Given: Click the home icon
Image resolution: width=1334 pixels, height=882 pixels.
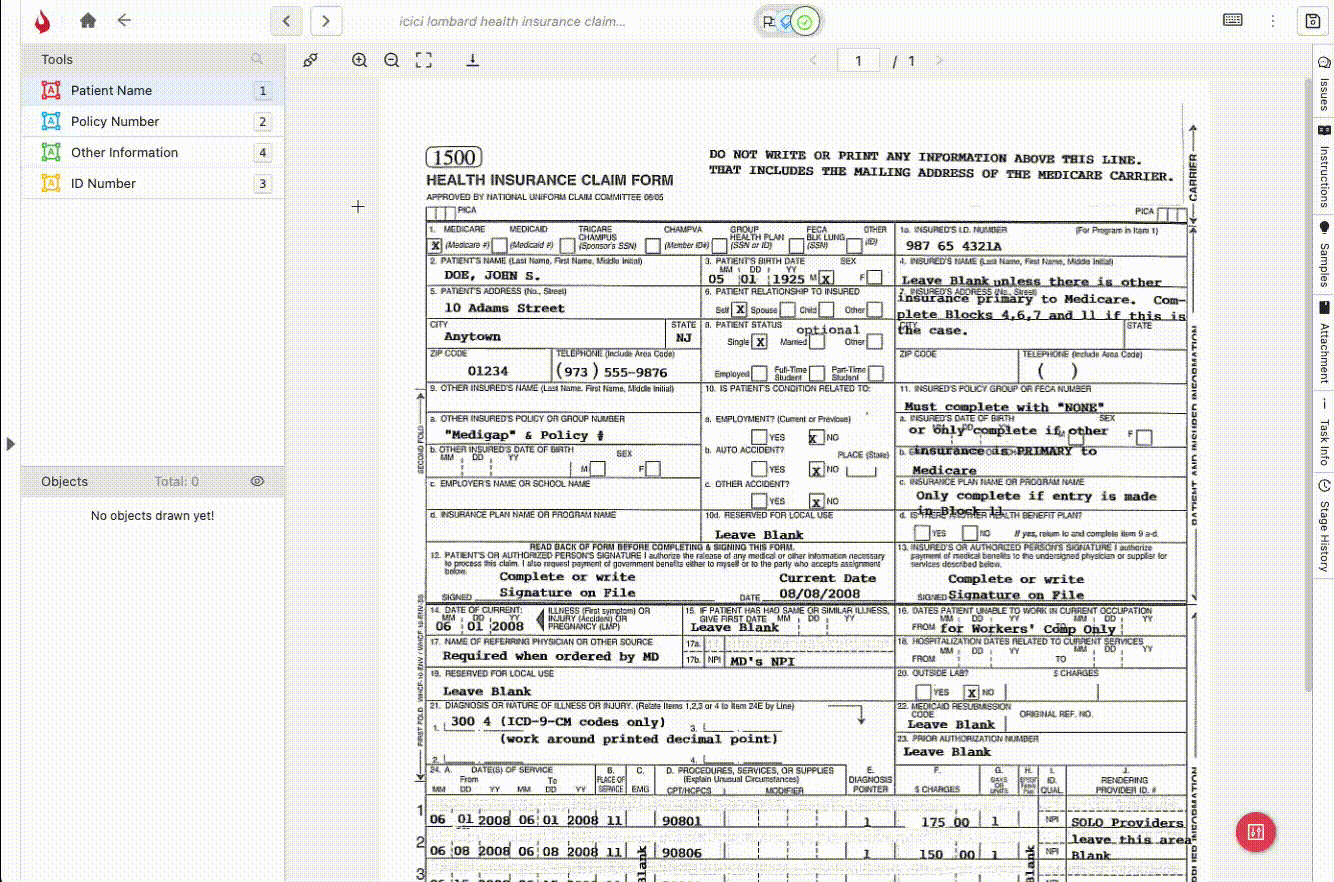Looking at the screenshot, I should point(88,20).
